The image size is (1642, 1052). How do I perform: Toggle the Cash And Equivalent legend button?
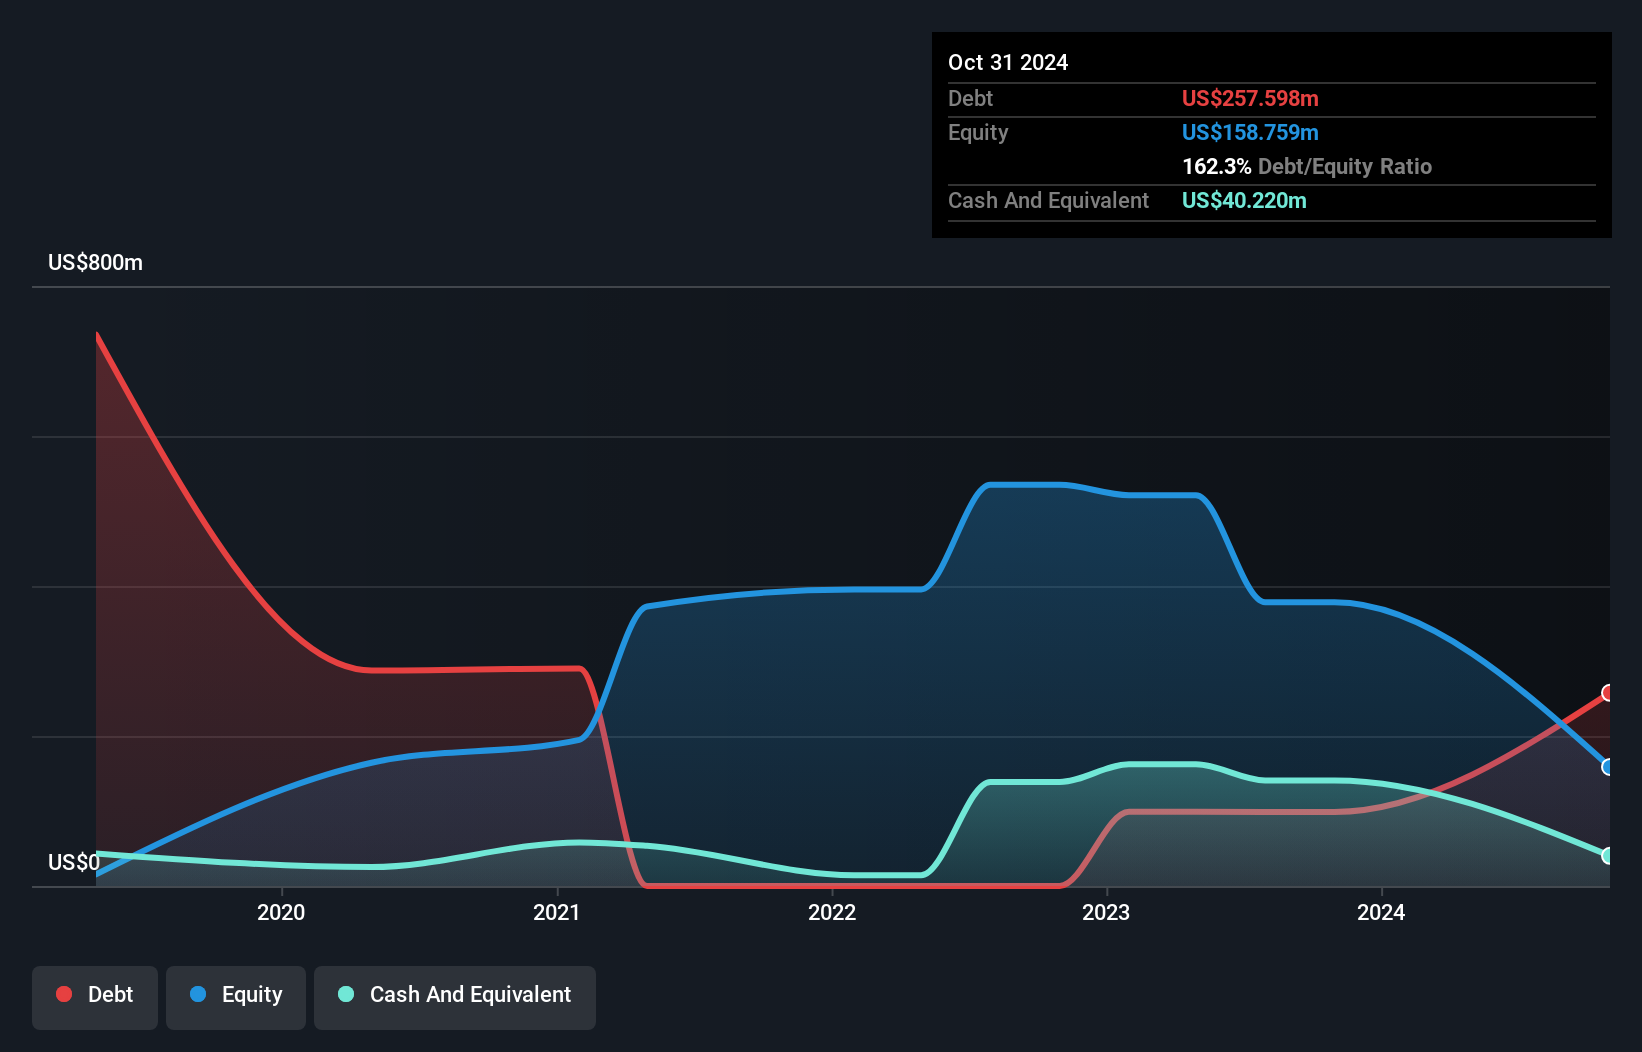click(x=455, y=997)
